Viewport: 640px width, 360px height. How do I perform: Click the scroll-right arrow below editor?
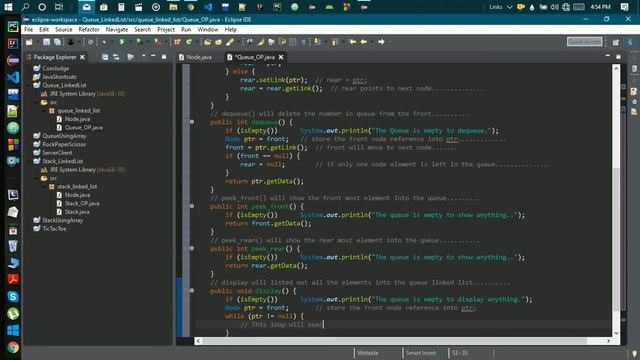[x=608, y=341]
